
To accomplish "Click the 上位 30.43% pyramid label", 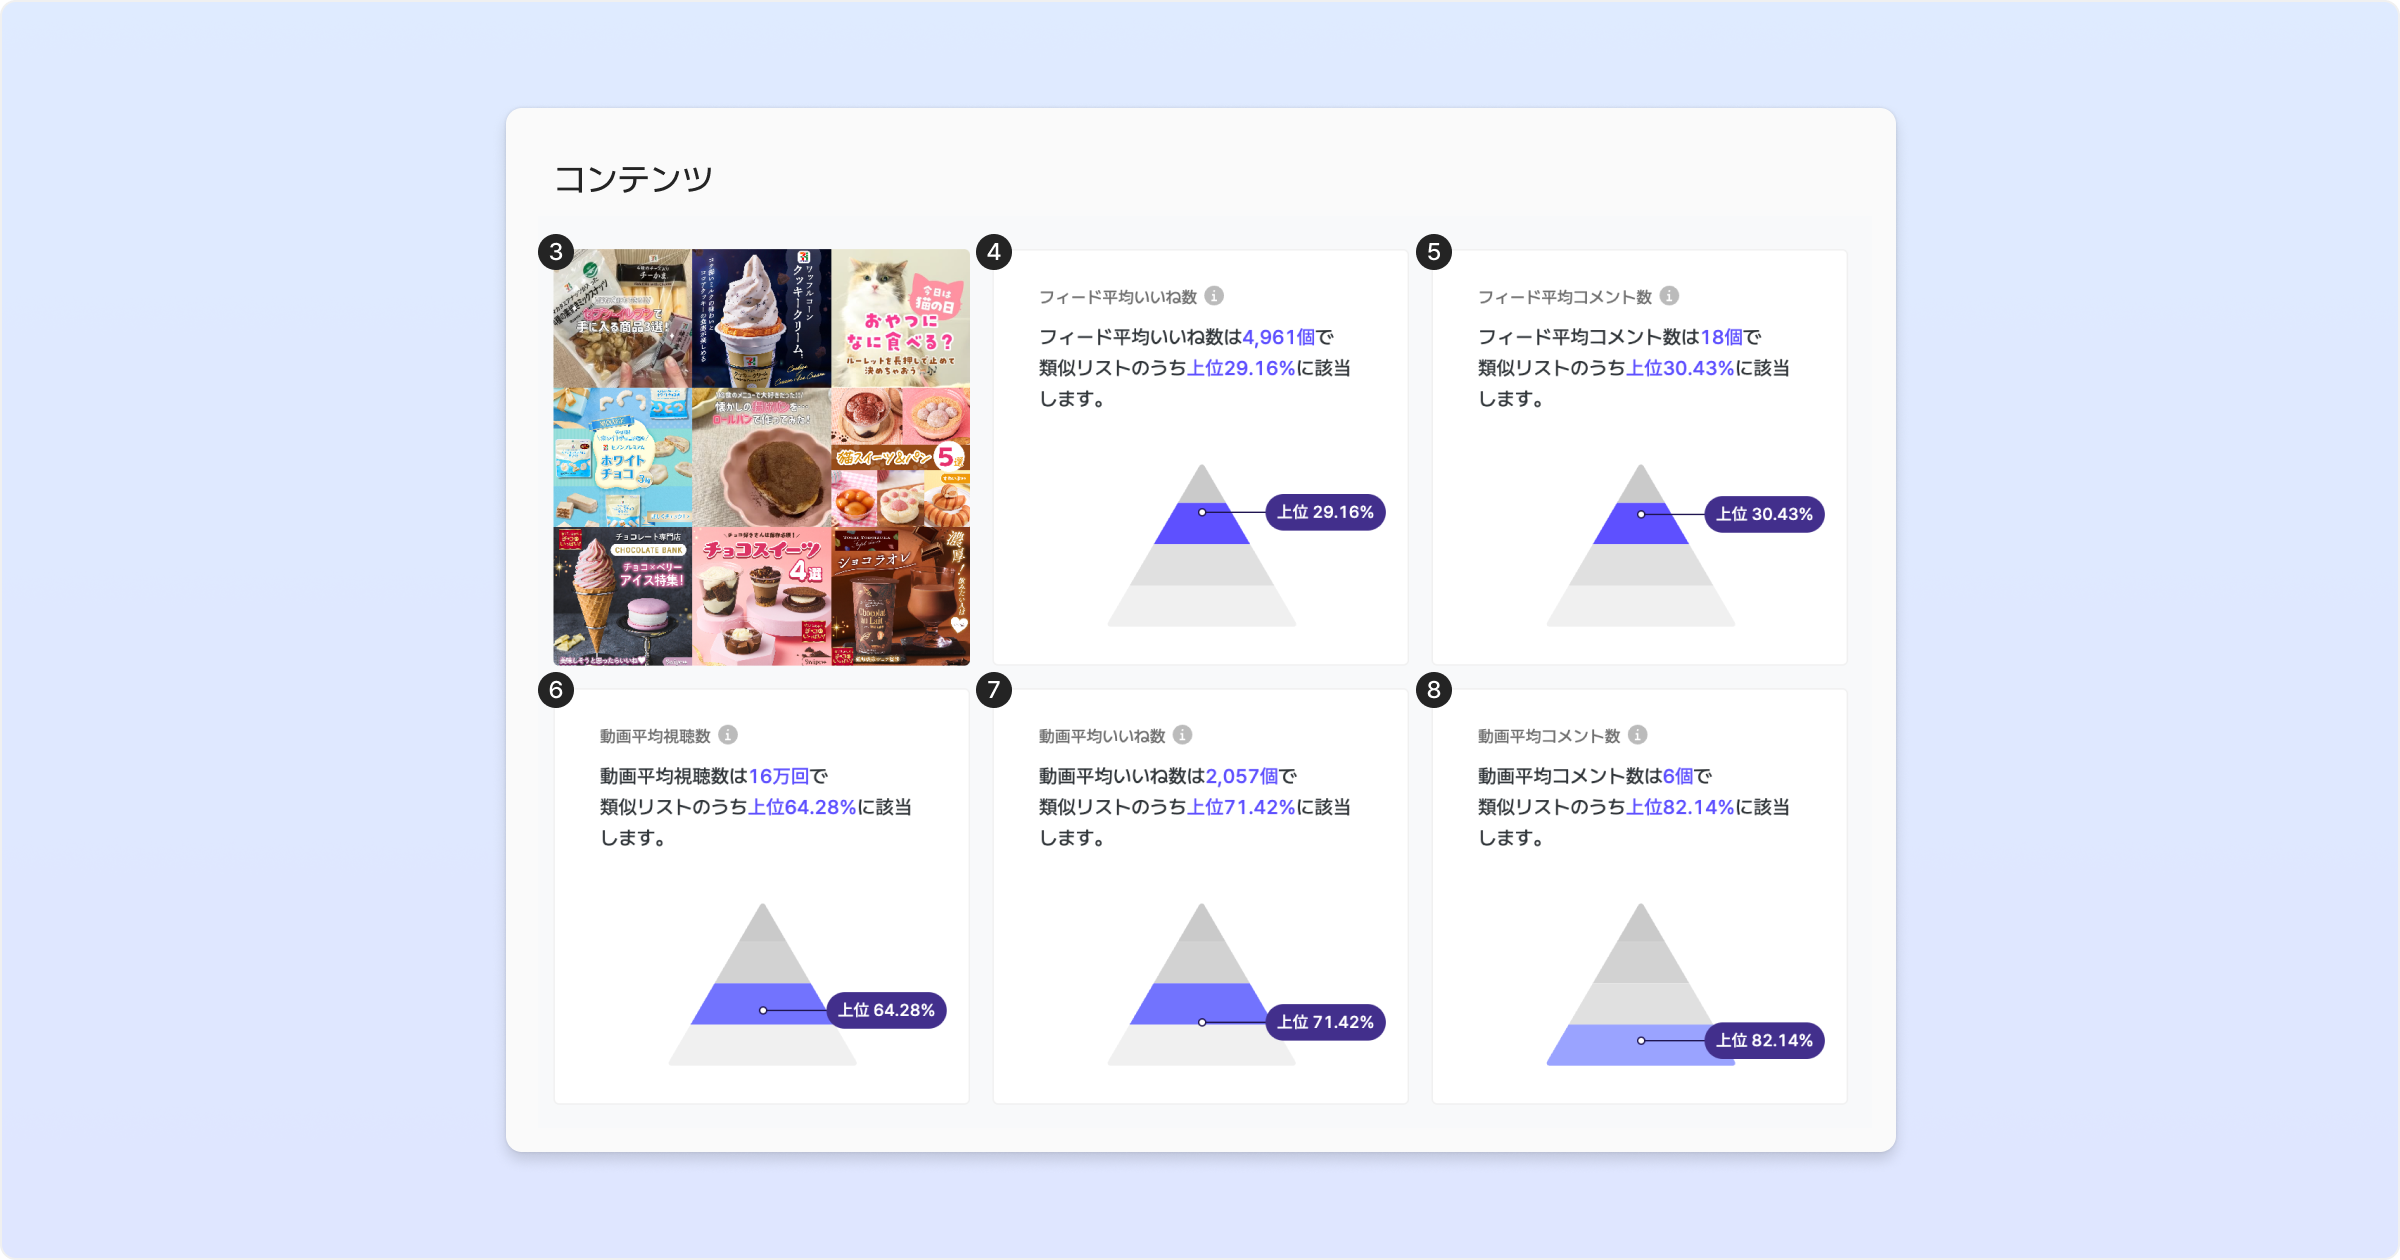I will [x=1764, y=514].
